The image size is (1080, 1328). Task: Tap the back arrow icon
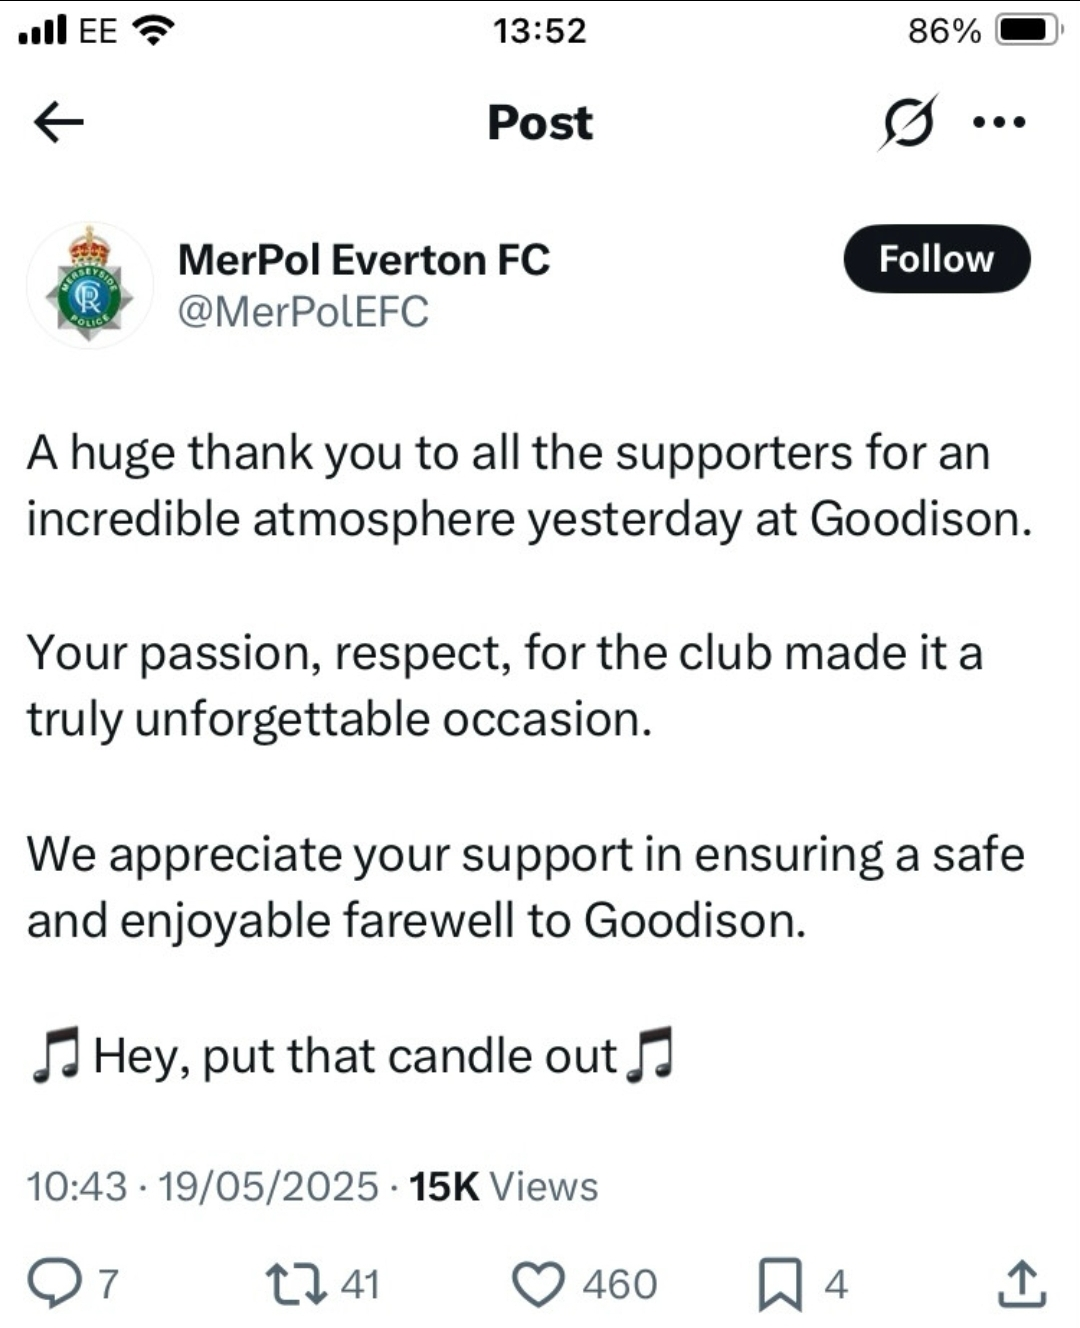pyautogui.click(x=59, y=123)
